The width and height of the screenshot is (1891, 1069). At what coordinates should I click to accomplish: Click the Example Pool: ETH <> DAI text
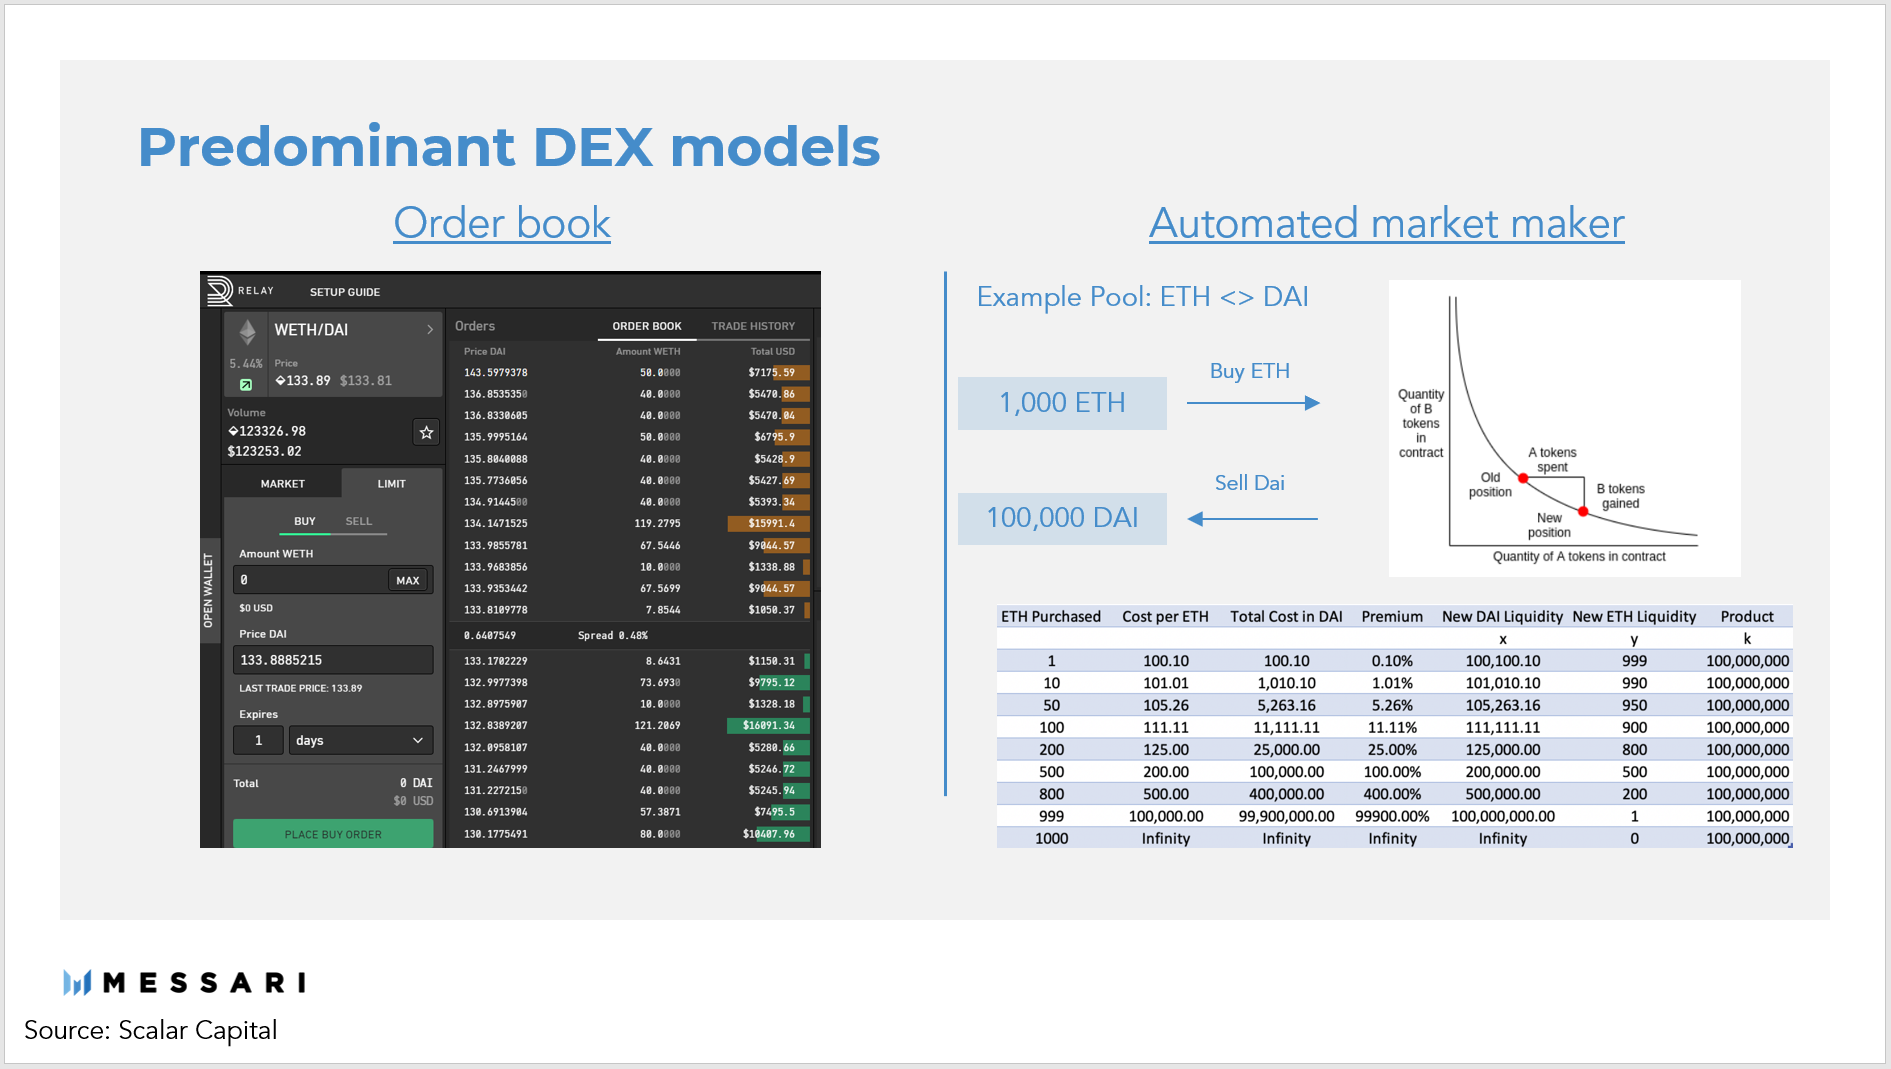click(1142, 297)
